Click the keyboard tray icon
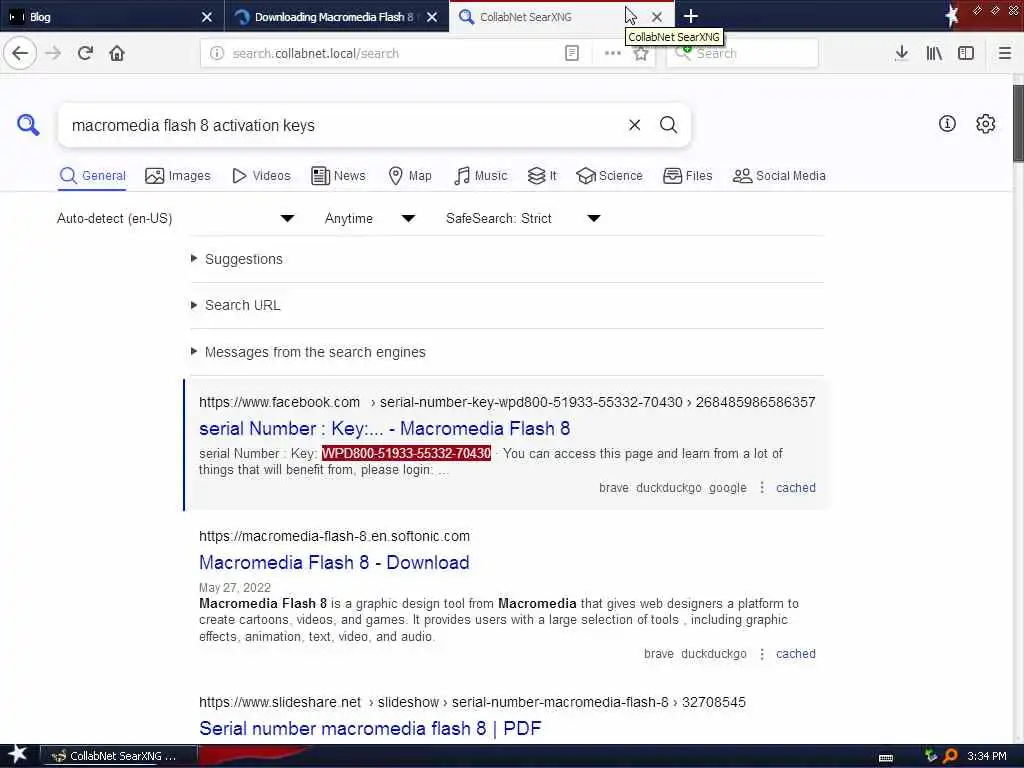Image resolution: width=1024 pixels, height=768 pixels. click(x=886, y=758)
